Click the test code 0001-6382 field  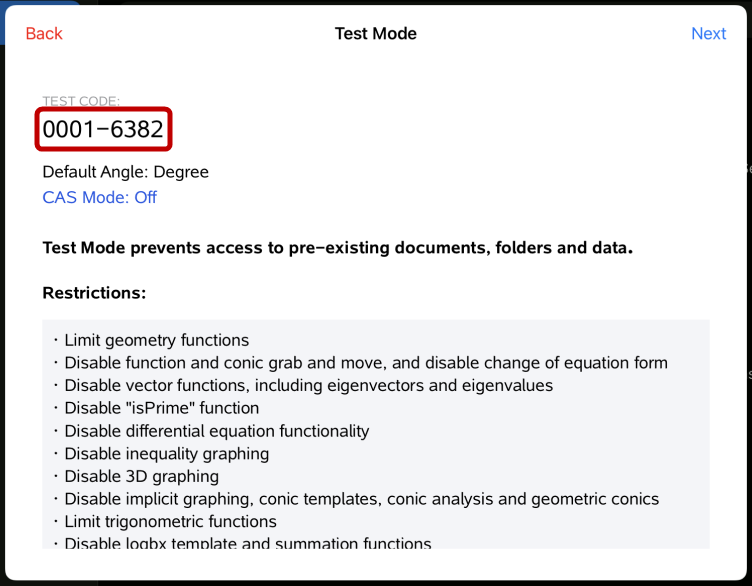pyautogui.click(x=103, y=129)
